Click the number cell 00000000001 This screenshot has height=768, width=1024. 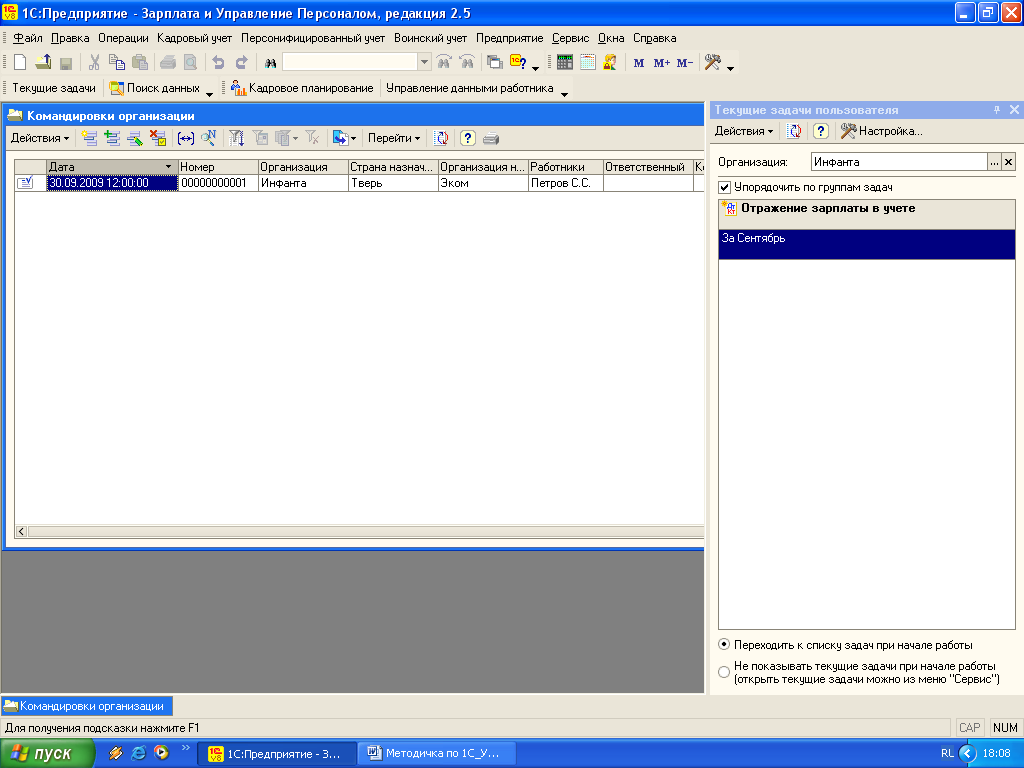218,183
